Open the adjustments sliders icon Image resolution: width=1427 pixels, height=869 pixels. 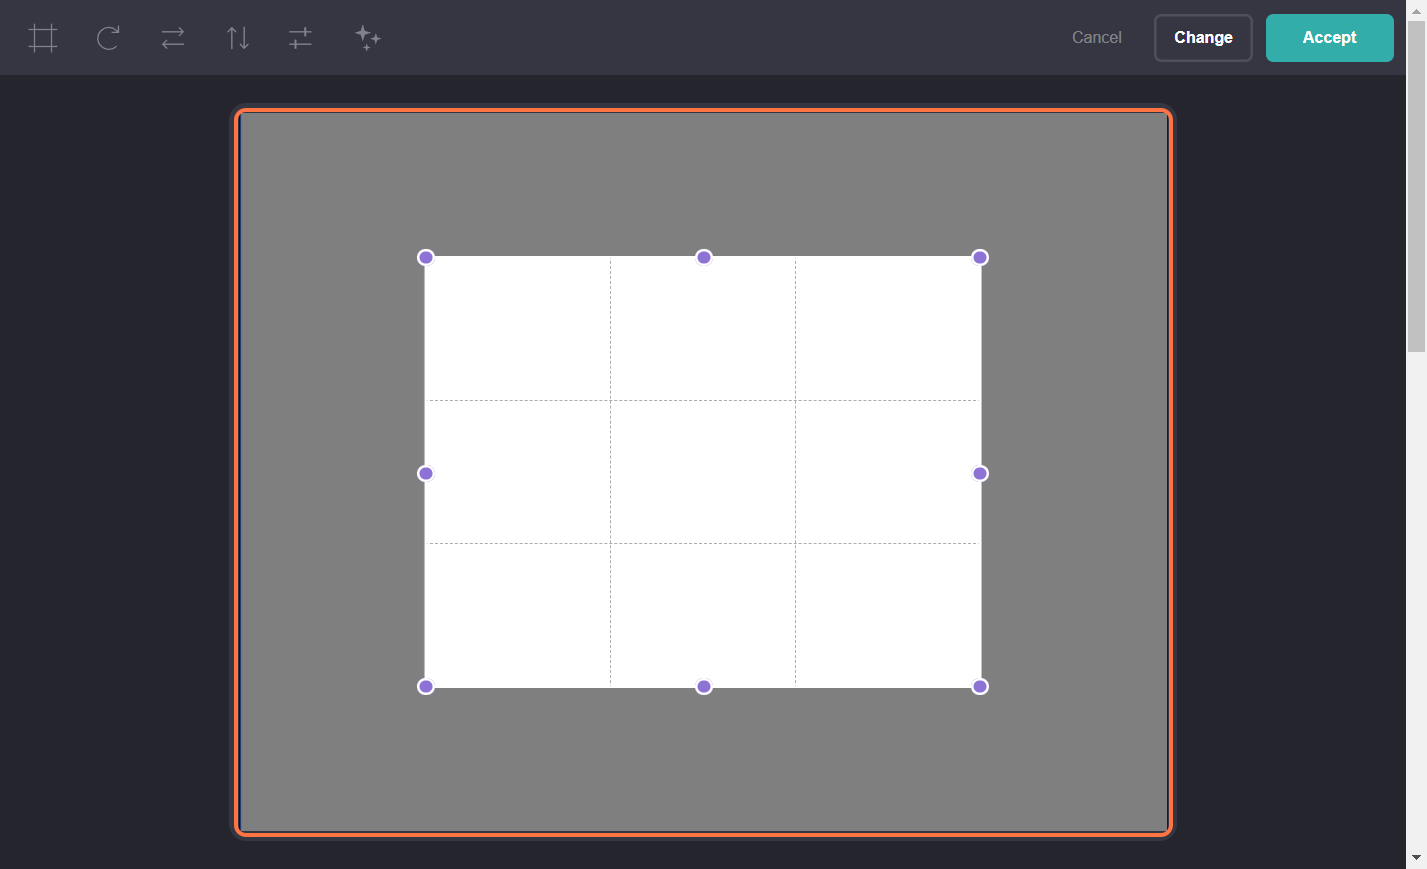pyautogui.click(x=301, y=38)
